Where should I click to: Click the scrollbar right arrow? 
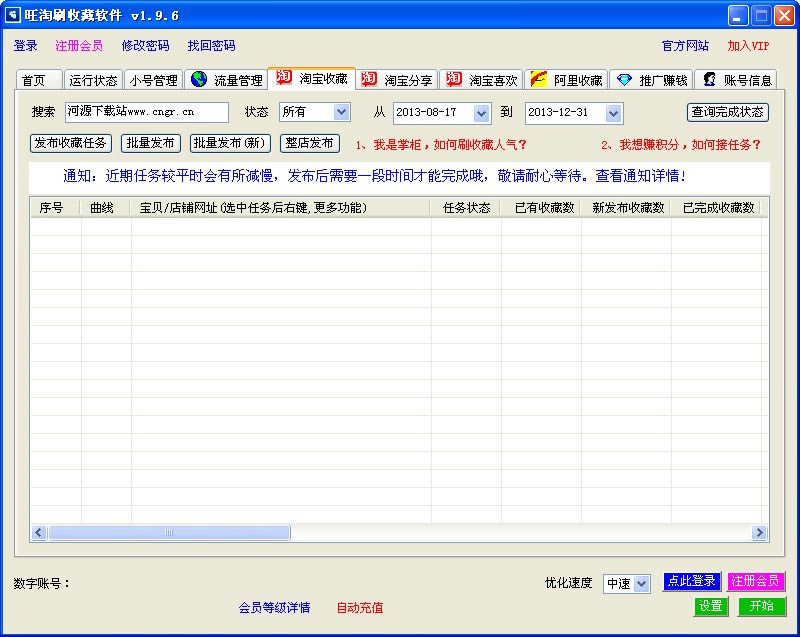tap(759, 532)
